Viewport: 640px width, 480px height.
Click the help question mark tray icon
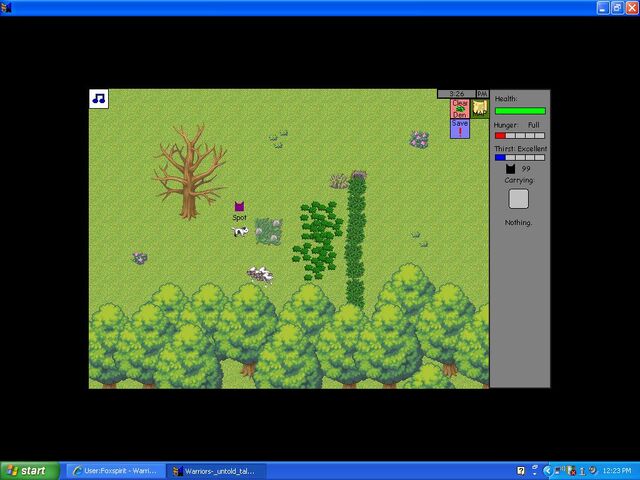click(x=521, y=471)
